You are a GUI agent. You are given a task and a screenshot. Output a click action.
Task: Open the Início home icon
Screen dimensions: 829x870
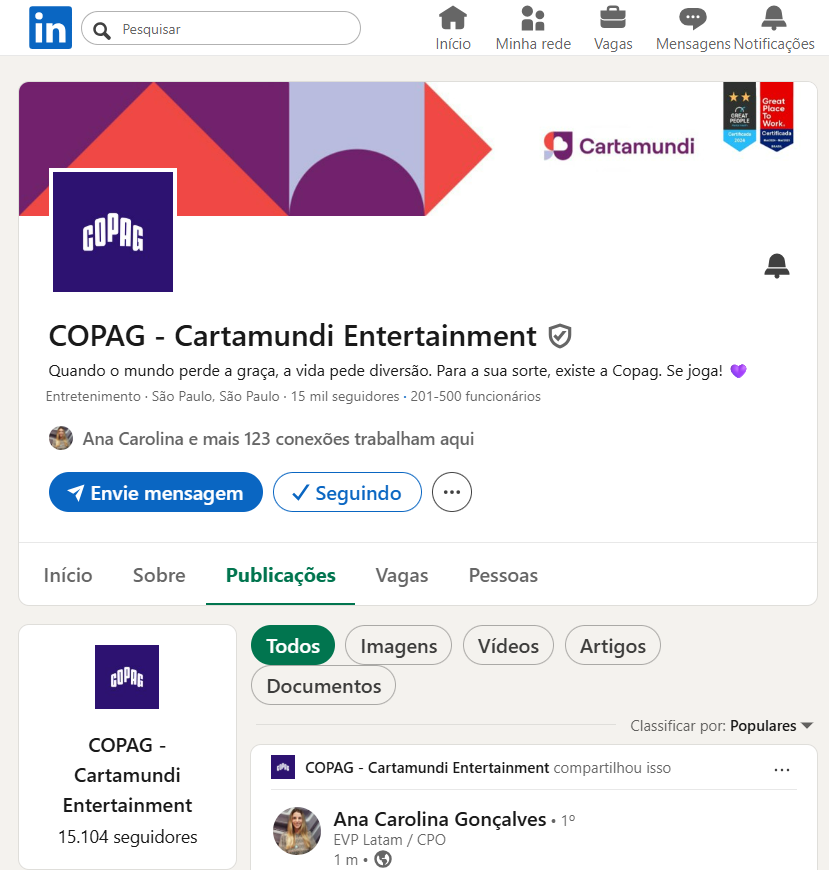pyautogui.click(x=453, y=18)
